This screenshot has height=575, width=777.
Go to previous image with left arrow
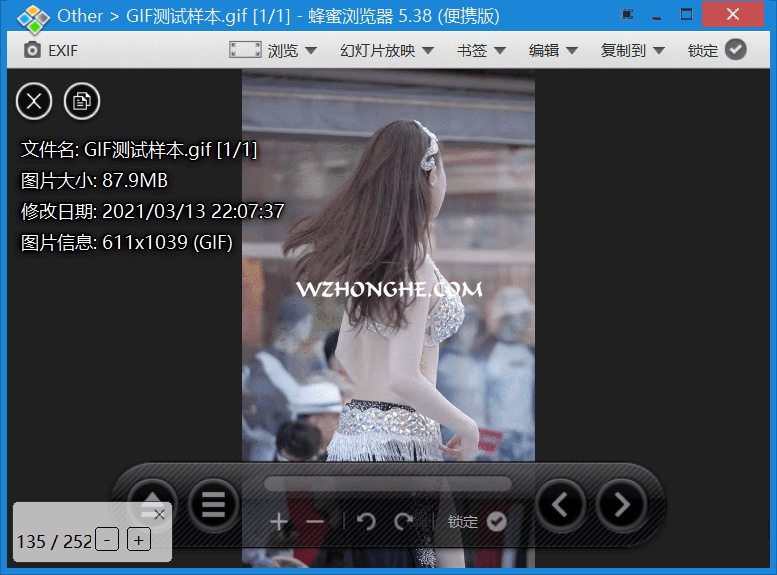click(x=561, y=505)
